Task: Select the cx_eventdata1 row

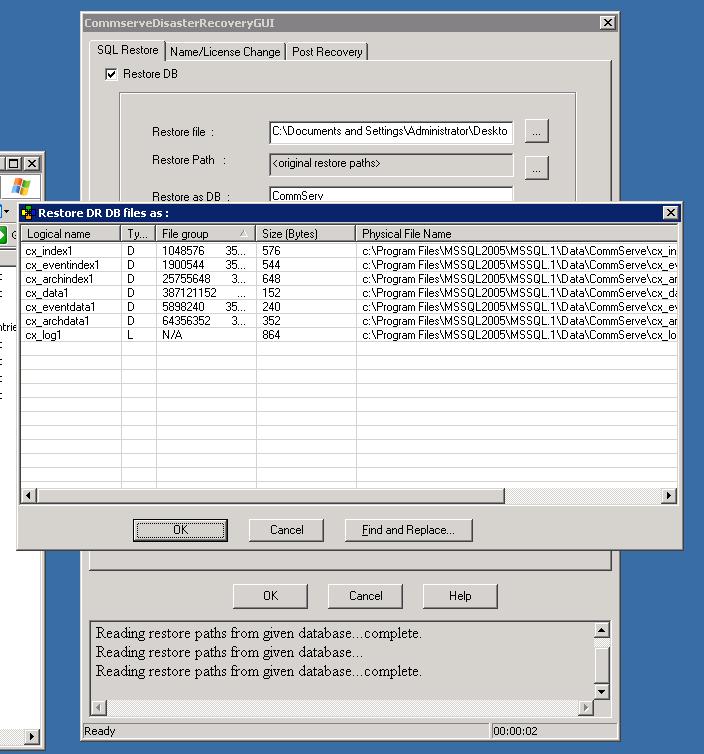Action: tap(349, 307)
